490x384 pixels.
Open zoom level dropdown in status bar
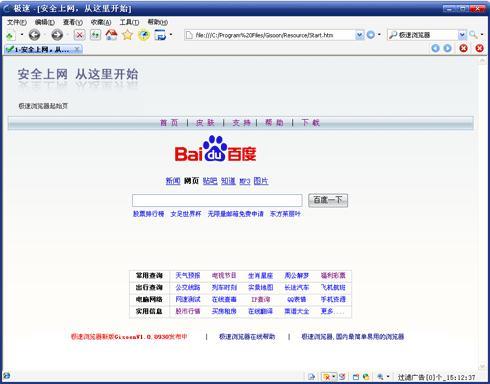click(388, 377)
